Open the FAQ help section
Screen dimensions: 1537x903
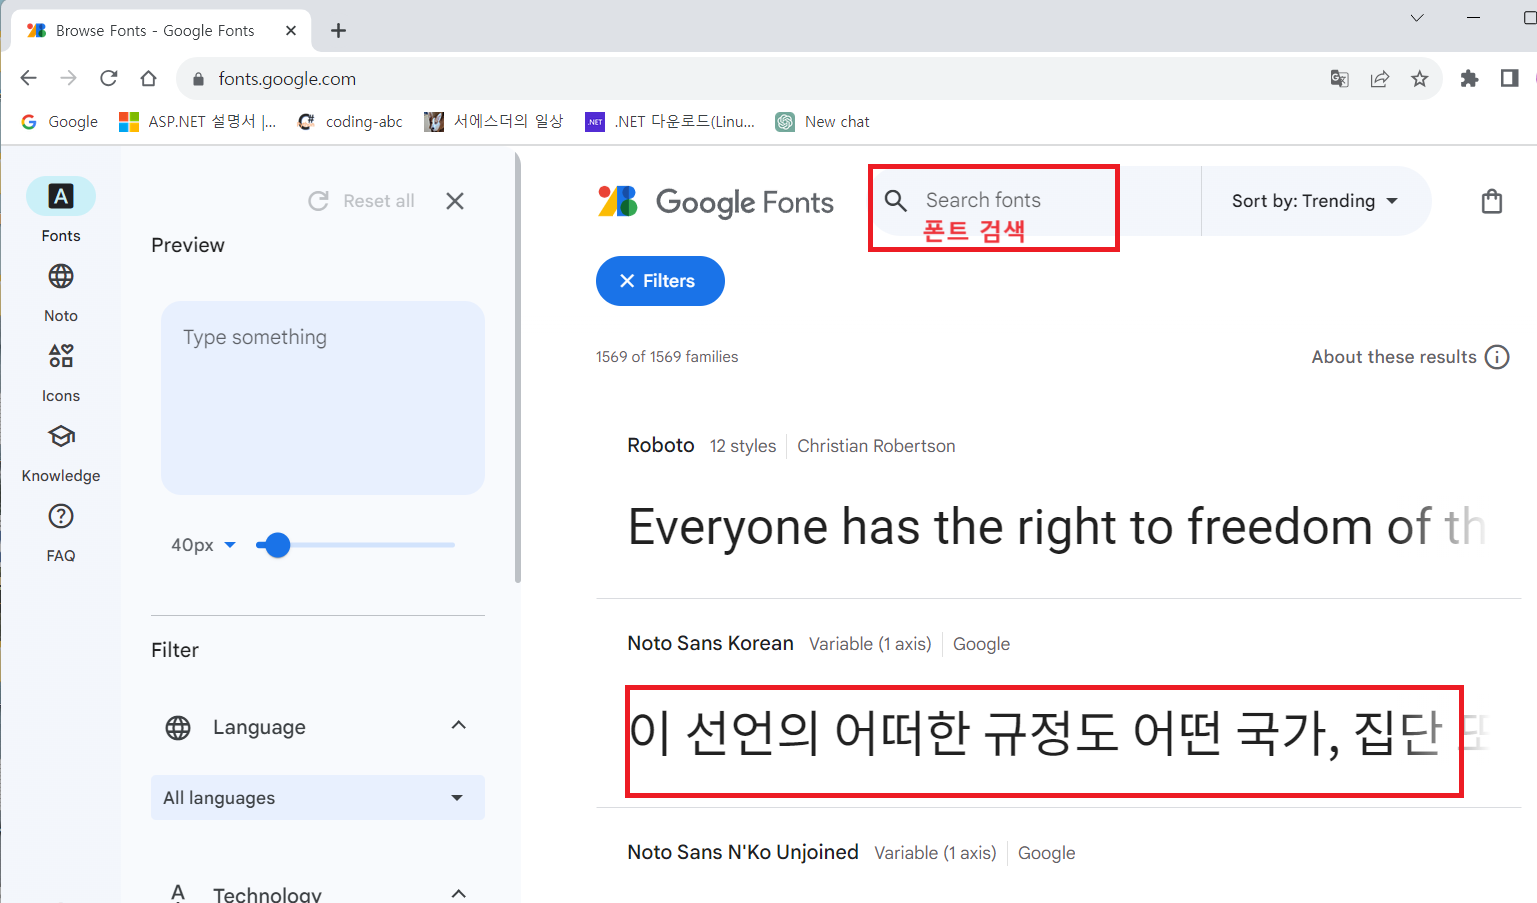point(61,532)
